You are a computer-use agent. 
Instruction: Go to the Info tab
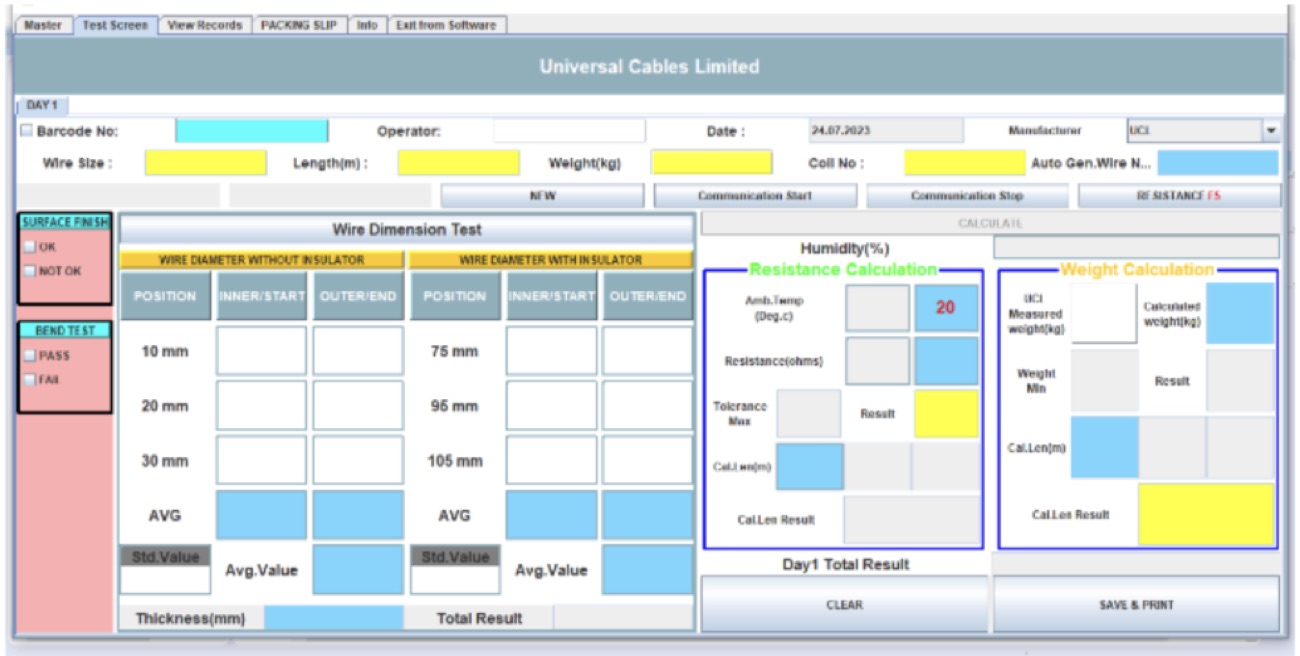pos(367,25)
